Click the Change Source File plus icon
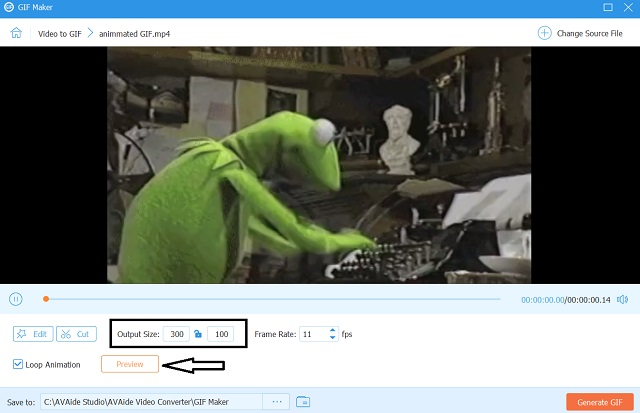640x413 pixels. click(544, 33)
